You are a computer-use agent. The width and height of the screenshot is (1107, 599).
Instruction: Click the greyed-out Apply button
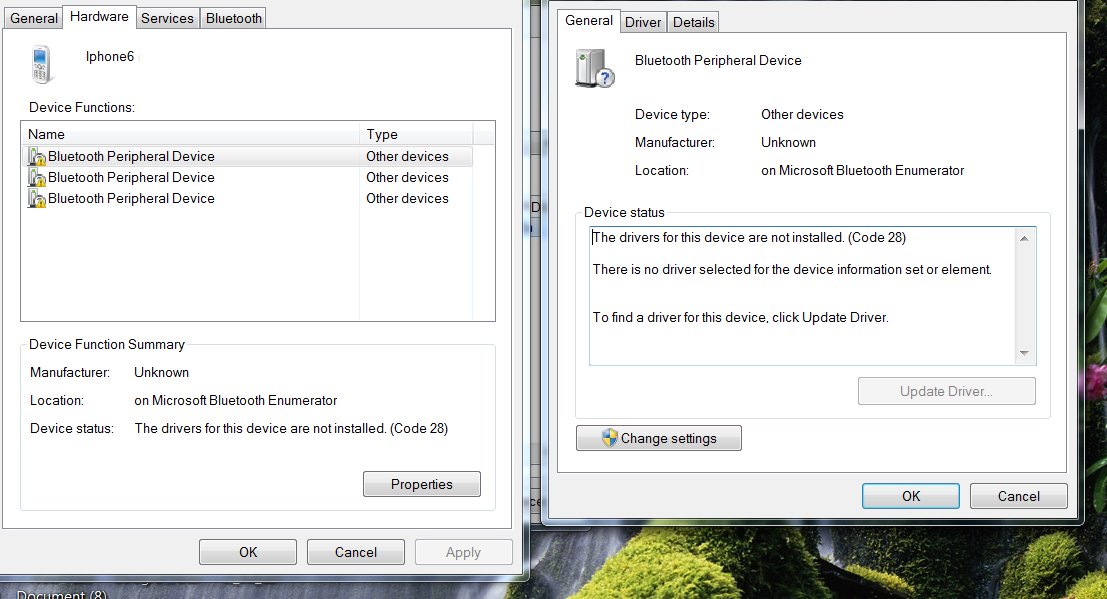463,552
